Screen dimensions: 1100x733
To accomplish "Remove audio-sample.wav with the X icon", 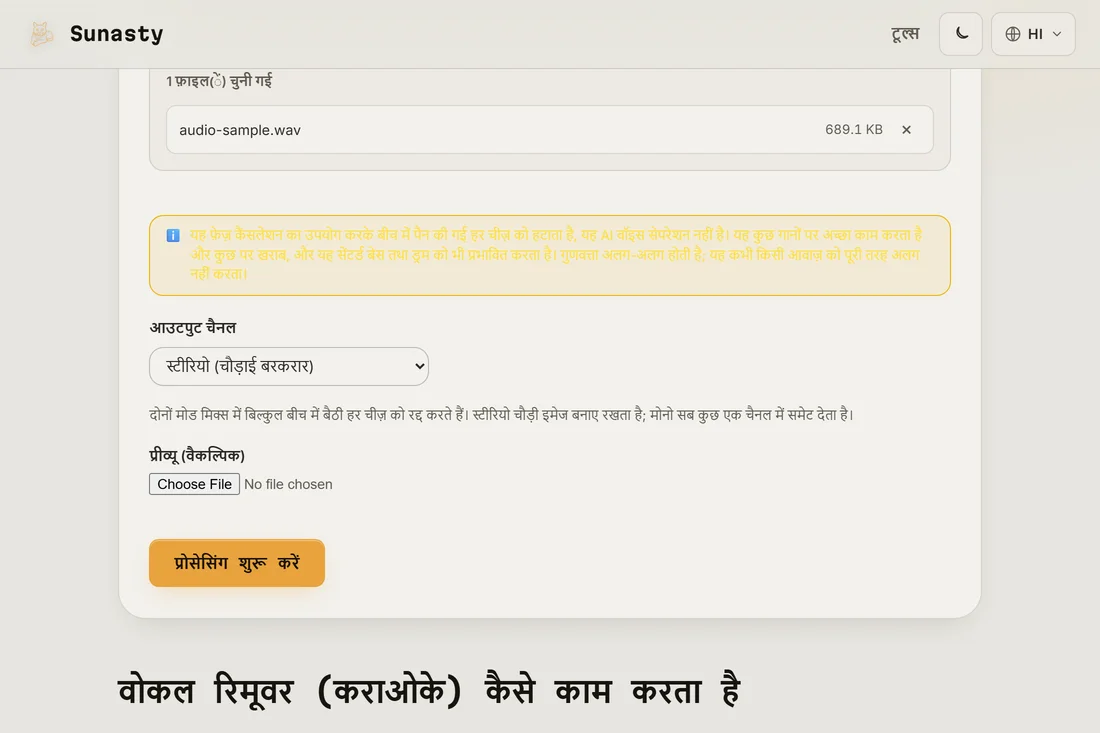I will (x=906, y=130).
